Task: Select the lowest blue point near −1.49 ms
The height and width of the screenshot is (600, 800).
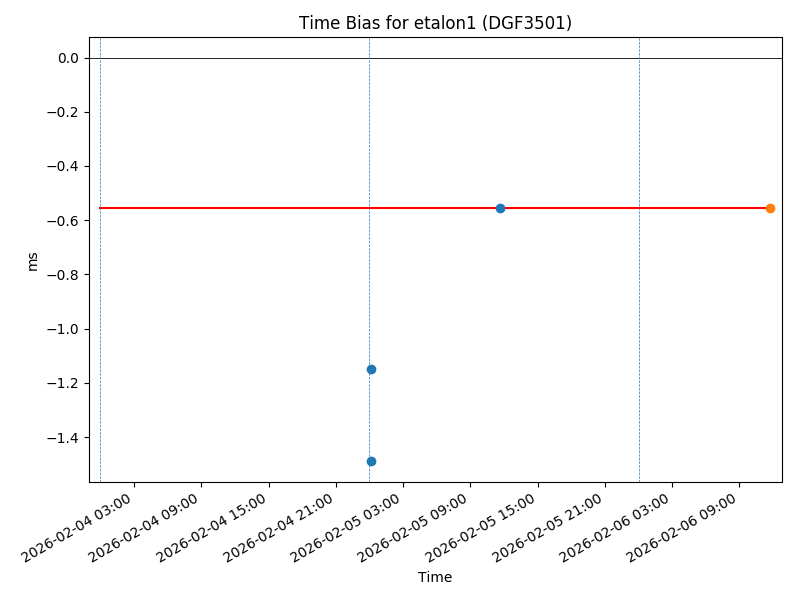Action: 371,461
